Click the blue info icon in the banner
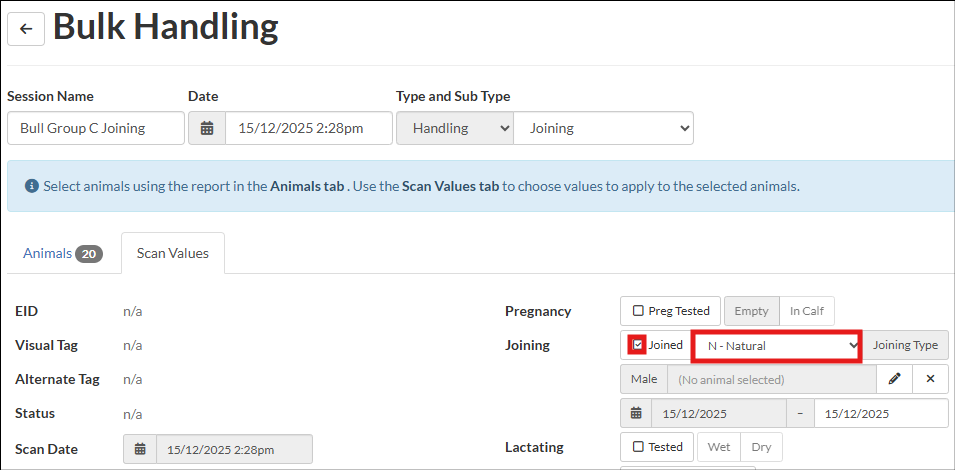Image resolution: width=955 pixels, height=470 pixels. (x=32, y=186)
